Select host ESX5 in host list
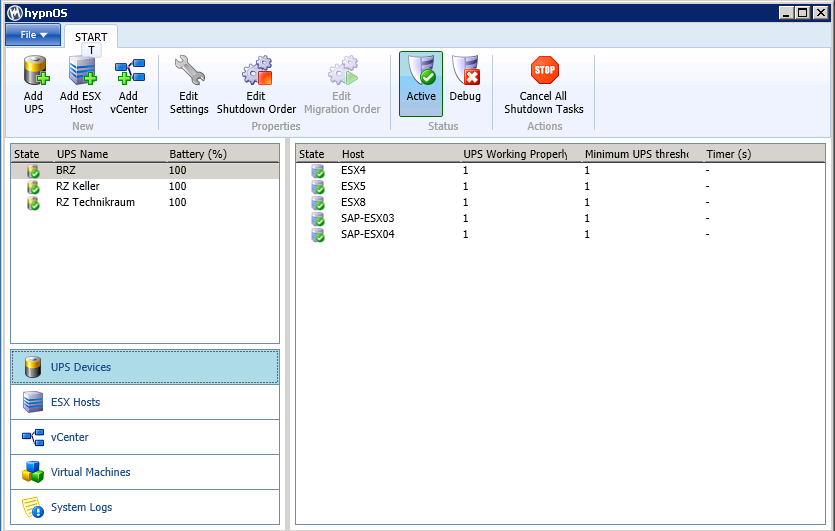835x531 pixels. (x=560, y=186)
